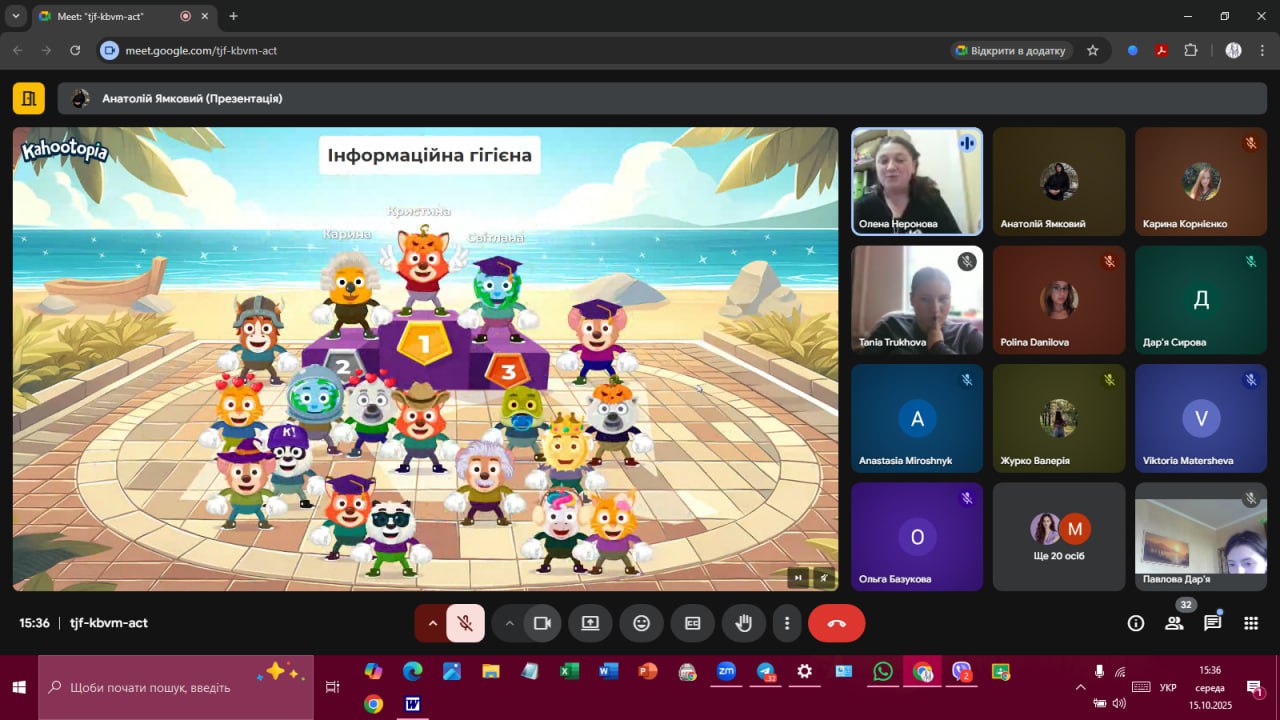Open the meeting details info icon
The height and width of the screenshot is (720, 1280).
[1136, 623]
